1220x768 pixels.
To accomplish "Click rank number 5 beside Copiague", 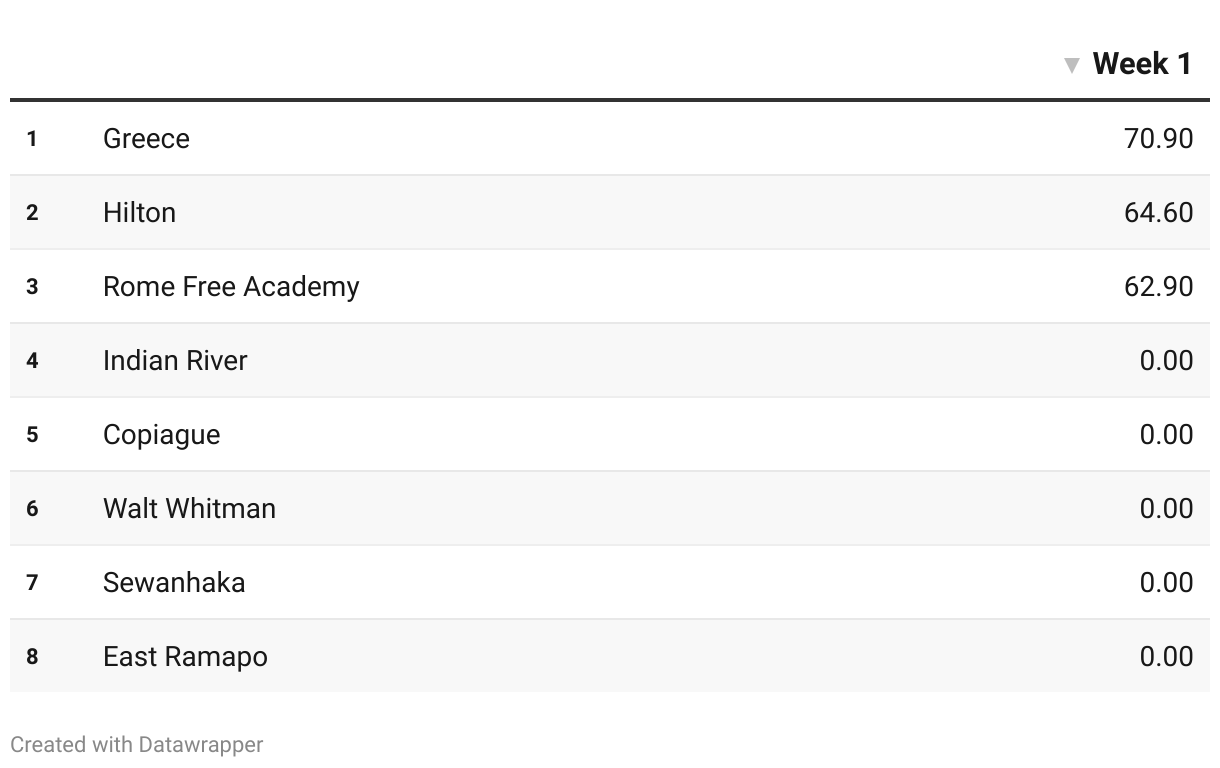I will [x=32, y=434].
